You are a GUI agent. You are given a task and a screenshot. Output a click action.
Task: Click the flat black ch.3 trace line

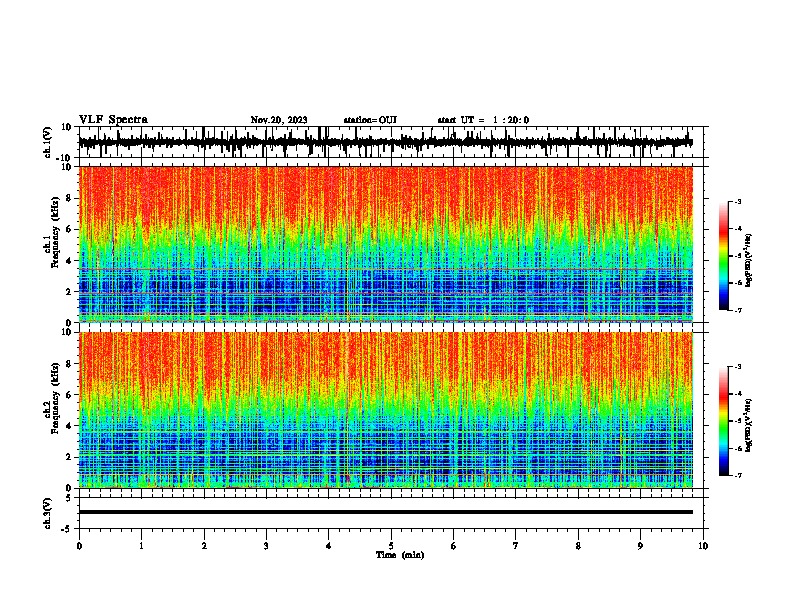pos(385,512)
